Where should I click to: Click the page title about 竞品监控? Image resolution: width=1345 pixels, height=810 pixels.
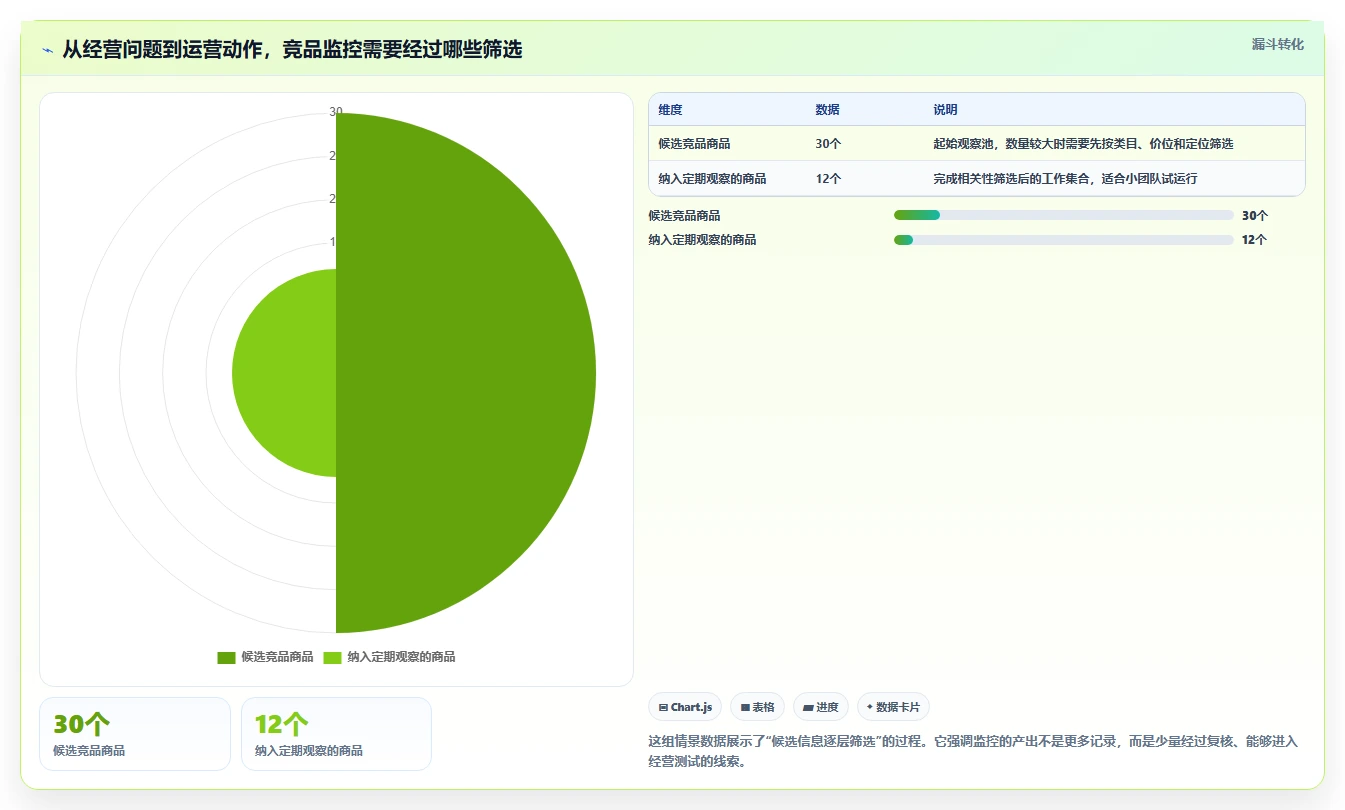coord(292,50)
